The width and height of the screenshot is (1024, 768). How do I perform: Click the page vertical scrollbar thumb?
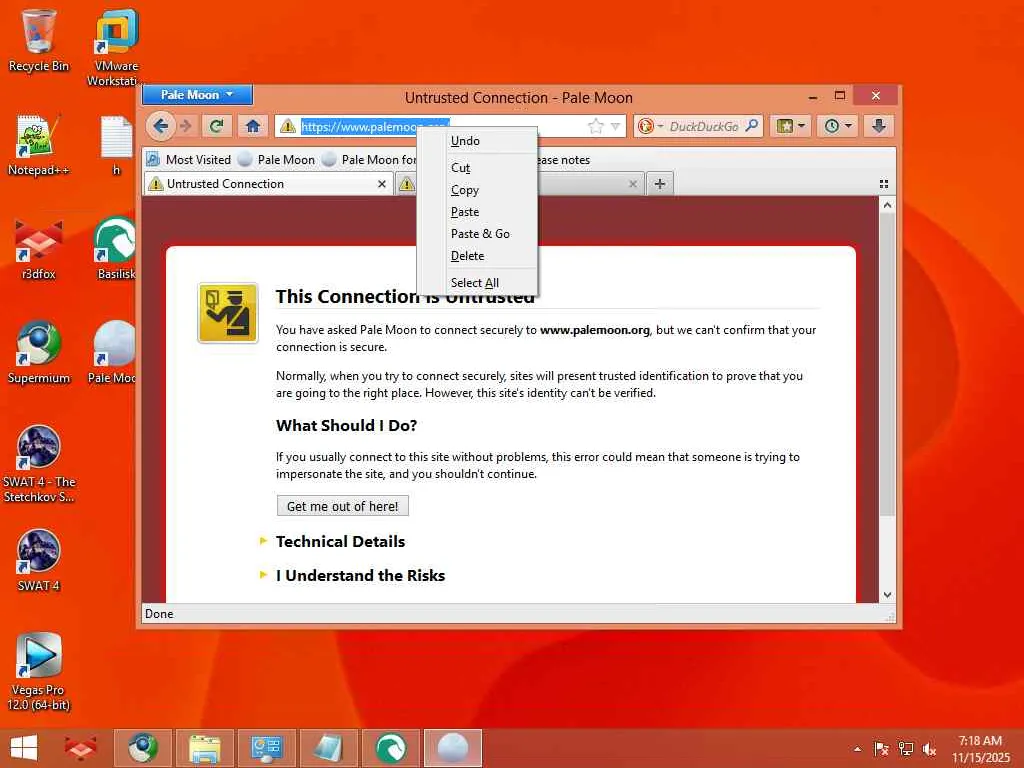(x=887, y=364)
